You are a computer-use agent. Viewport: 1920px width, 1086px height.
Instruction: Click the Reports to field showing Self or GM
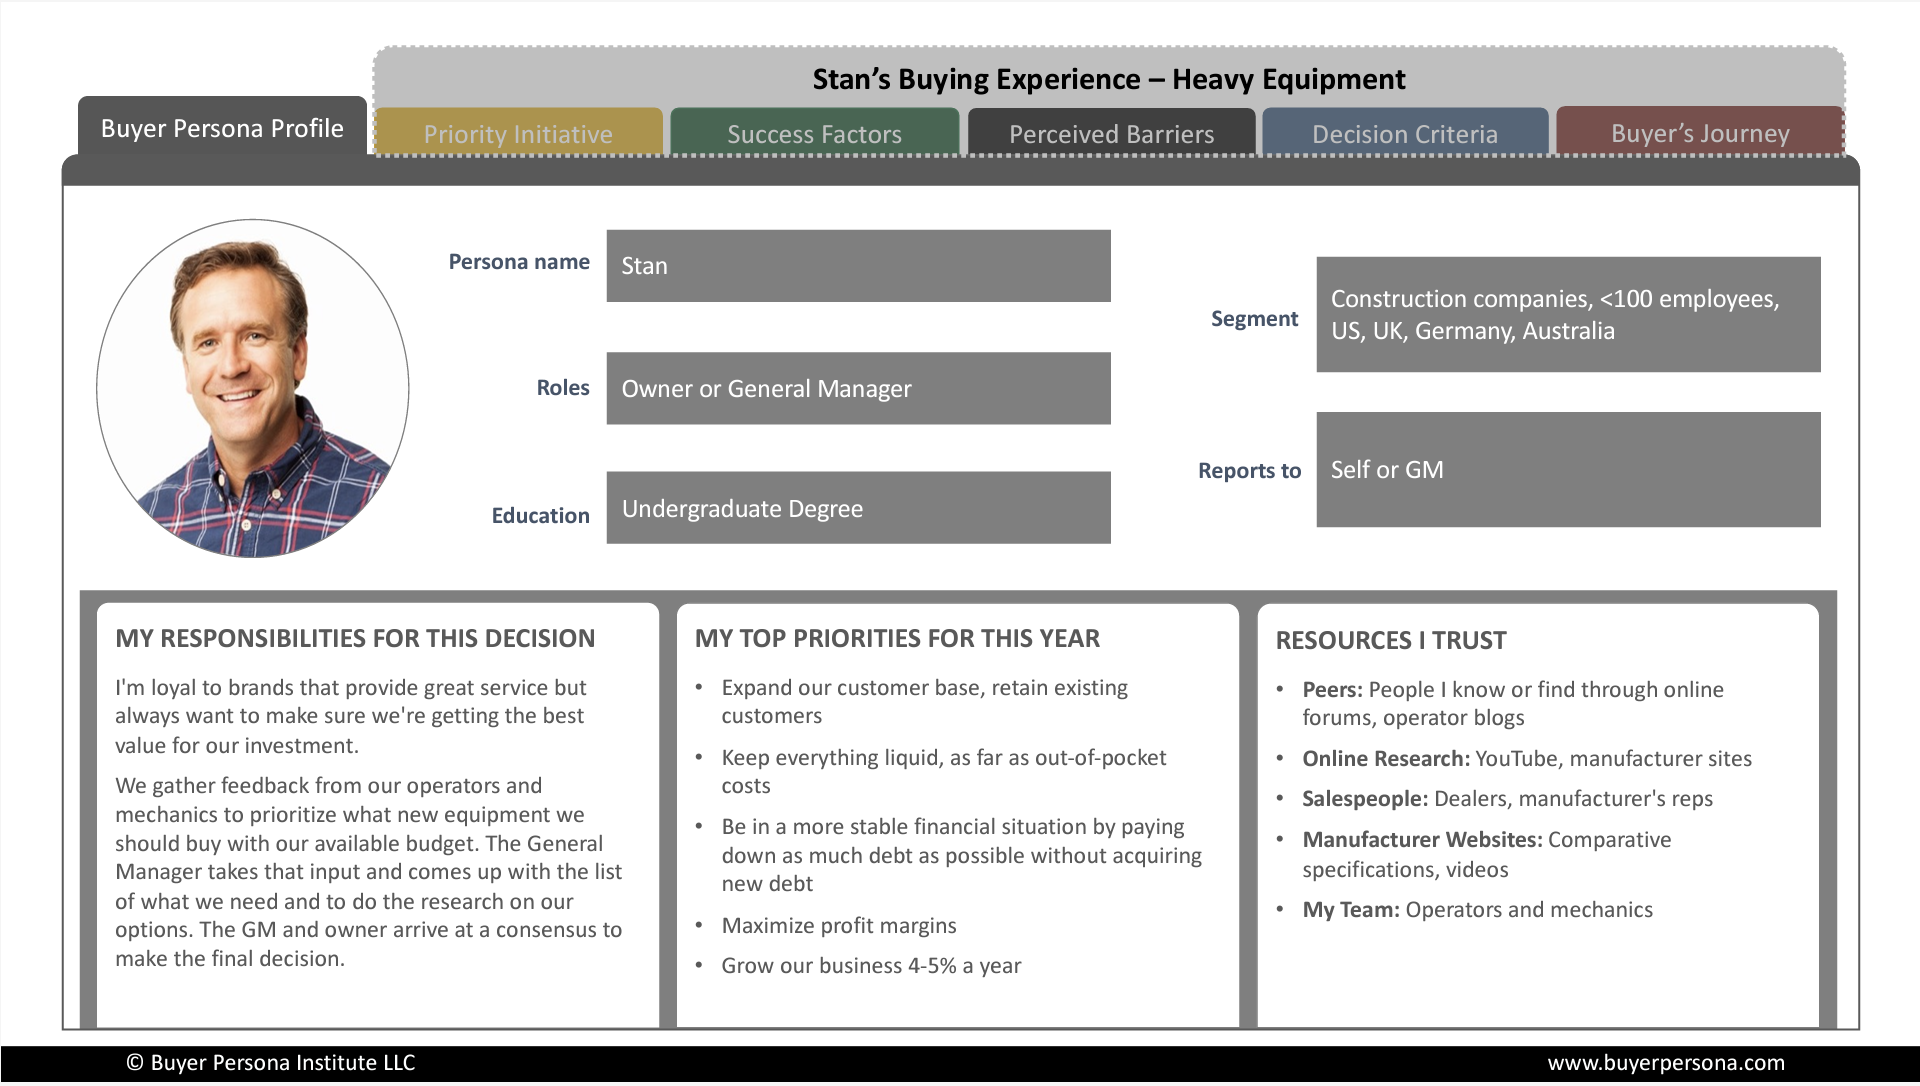pos(1568,469)
